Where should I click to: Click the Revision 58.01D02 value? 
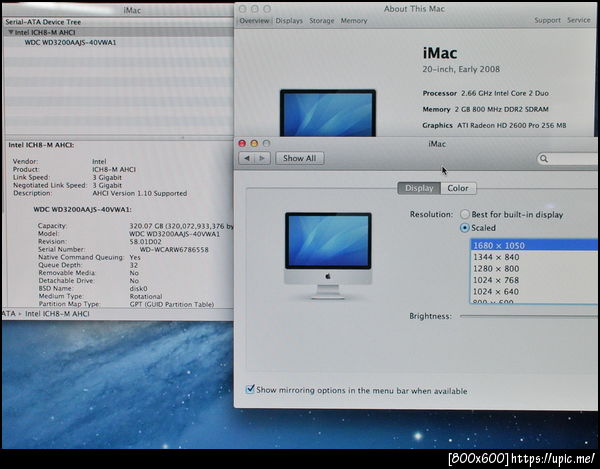tap(145, 242)
